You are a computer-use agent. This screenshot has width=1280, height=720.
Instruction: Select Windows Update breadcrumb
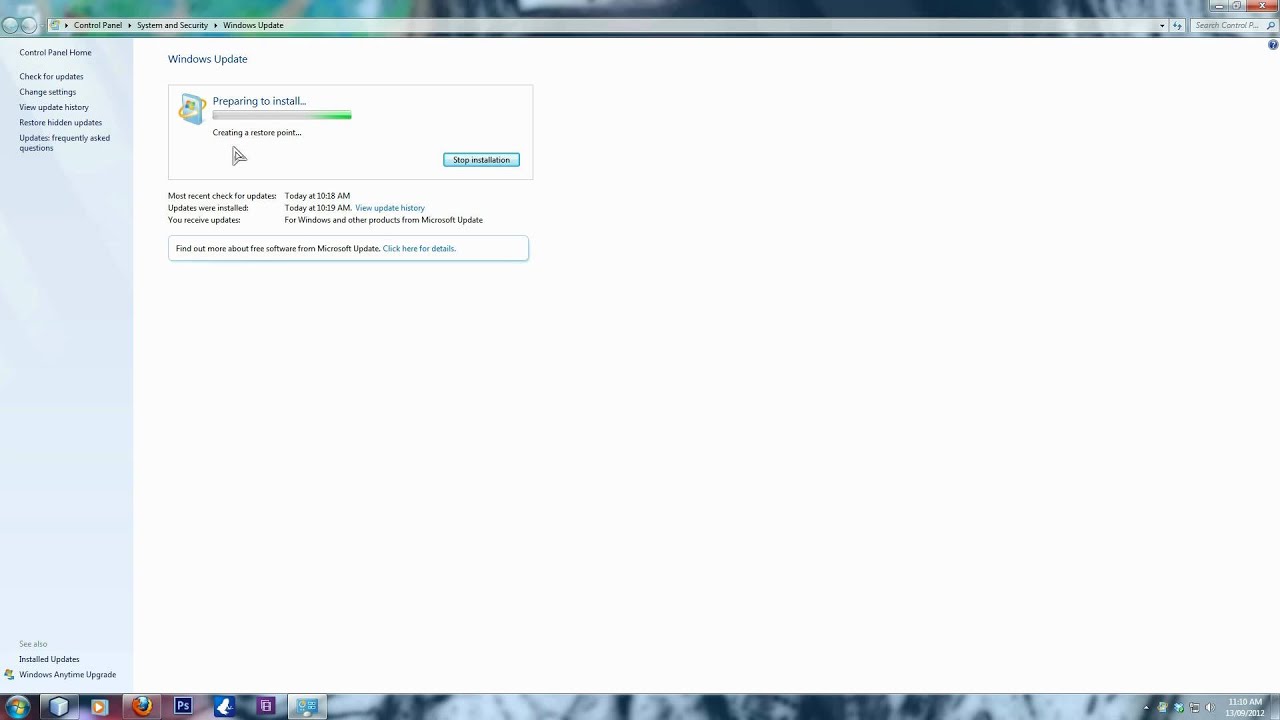253,25
